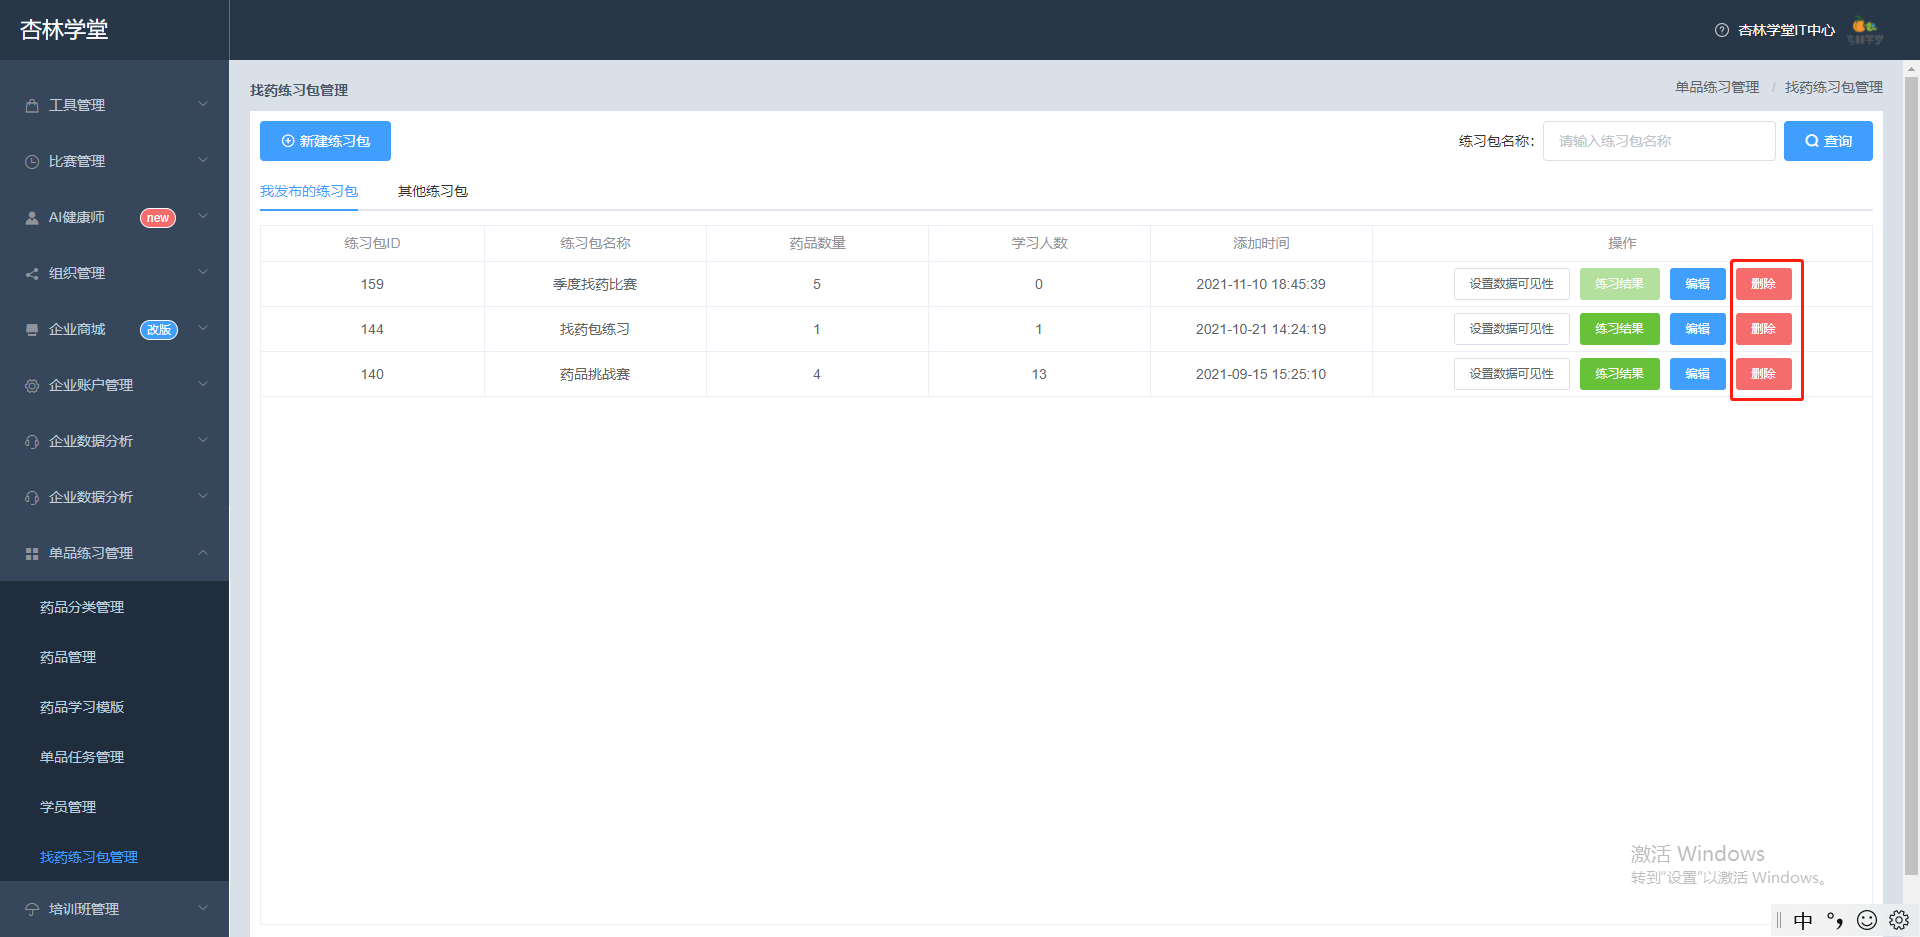1920x937 pixels.
Task: Click the 新建练习包 button
Action: pyautogui.click(x=325, y=141)
